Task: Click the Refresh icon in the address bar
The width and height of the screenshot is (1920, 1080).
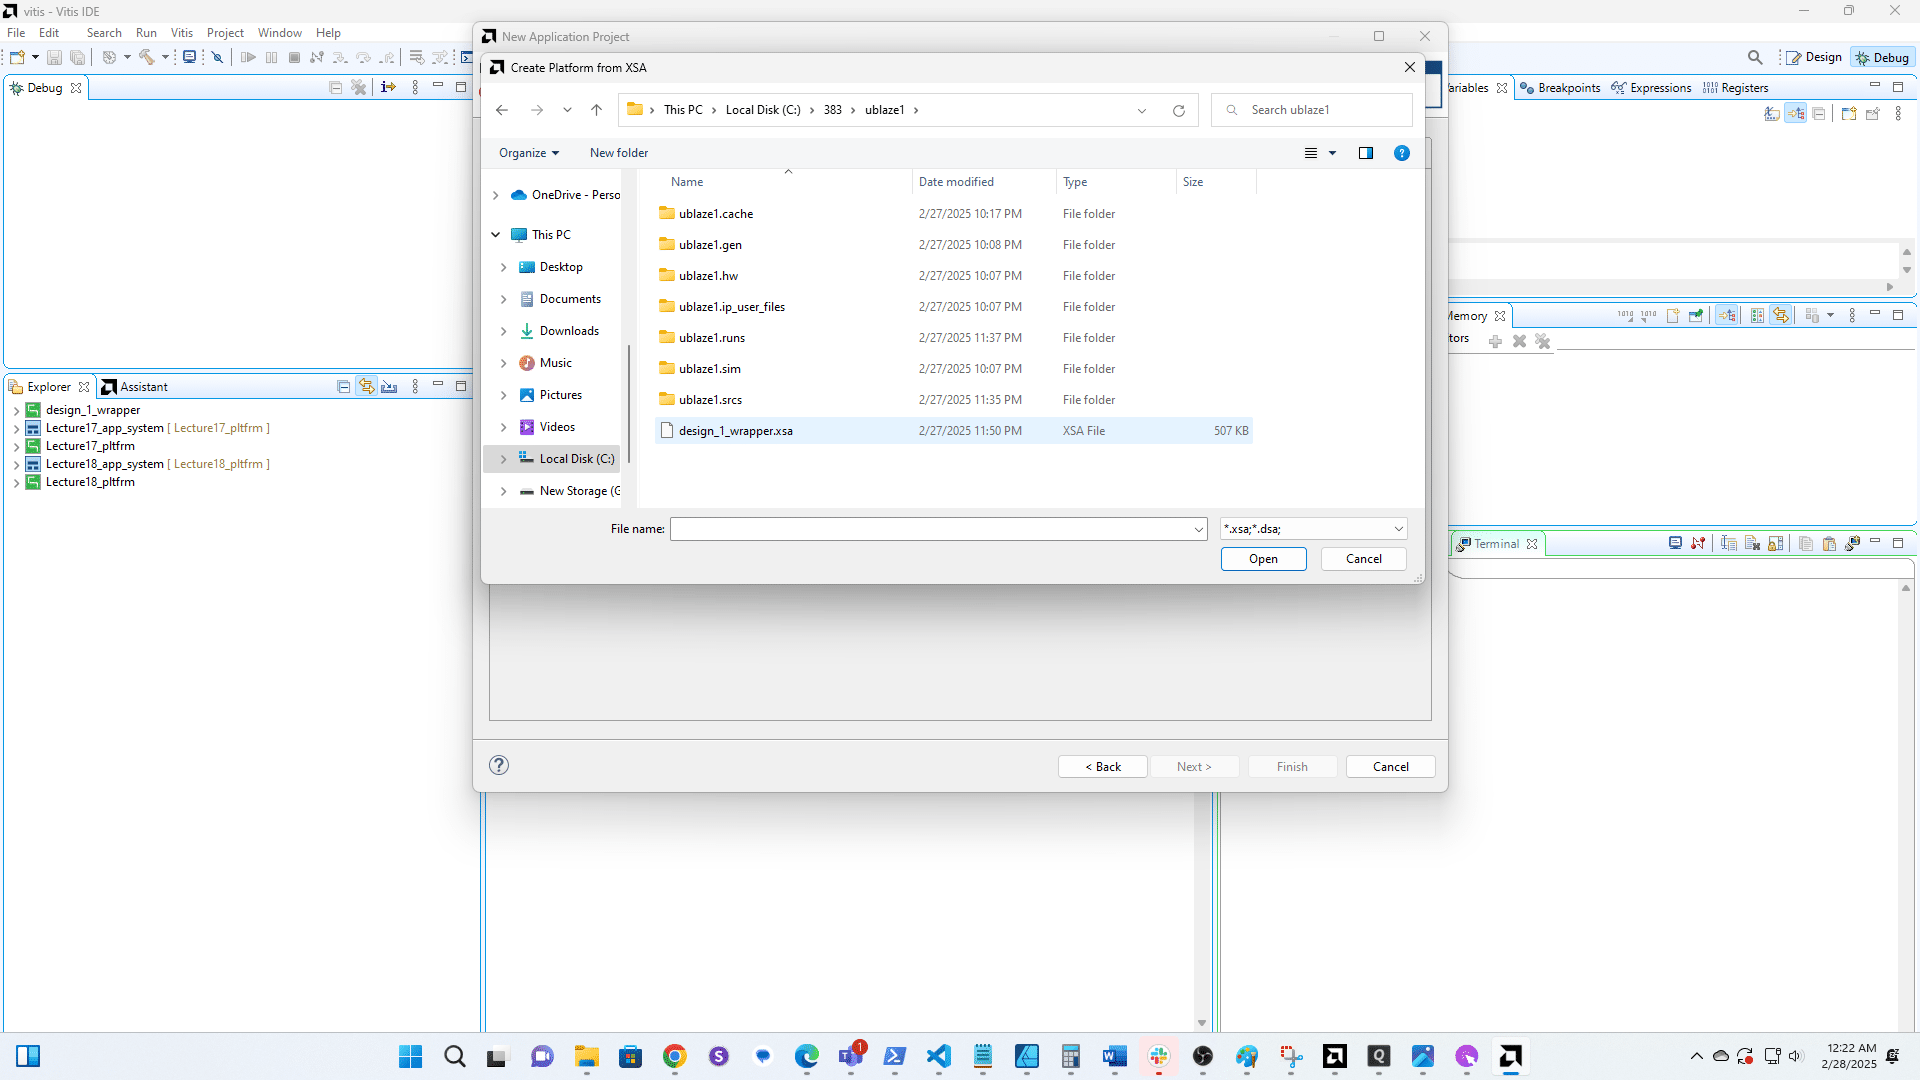Action: coord(1179,110)
